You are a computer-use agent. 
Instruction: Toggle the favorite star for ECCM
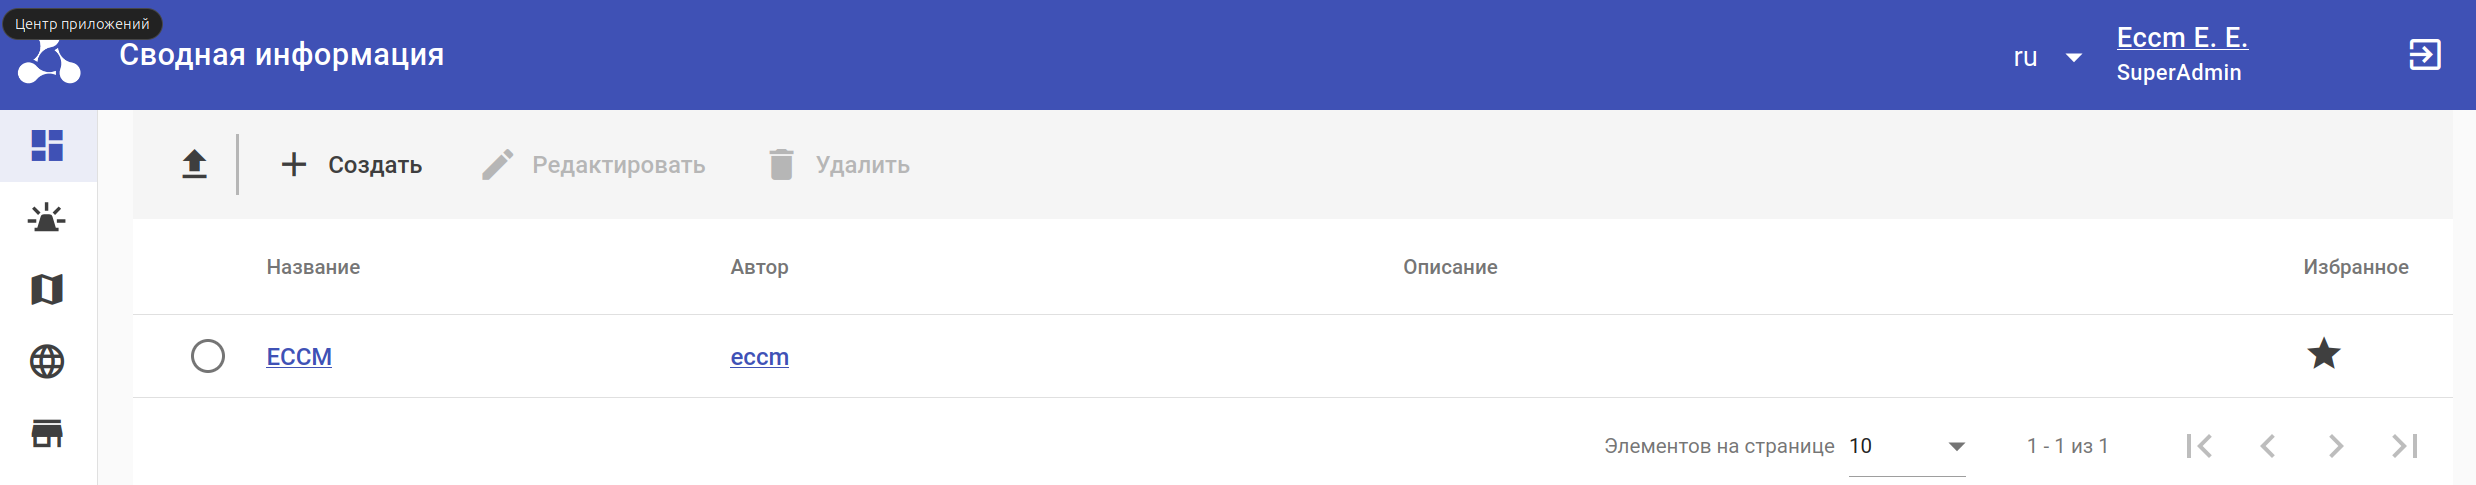2323,354
